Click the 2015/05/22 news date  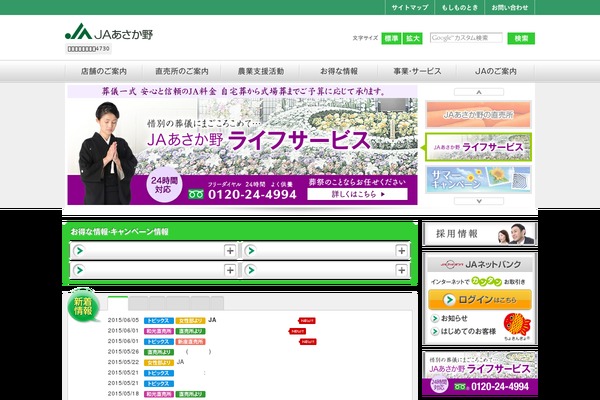123,362
